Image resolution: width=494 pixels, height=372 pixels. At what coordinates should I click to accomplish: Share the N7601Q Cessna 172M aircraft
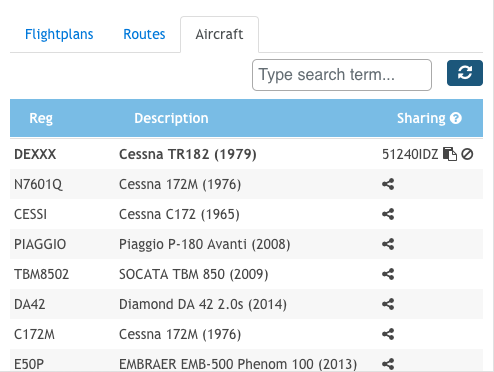click(388, 184)
